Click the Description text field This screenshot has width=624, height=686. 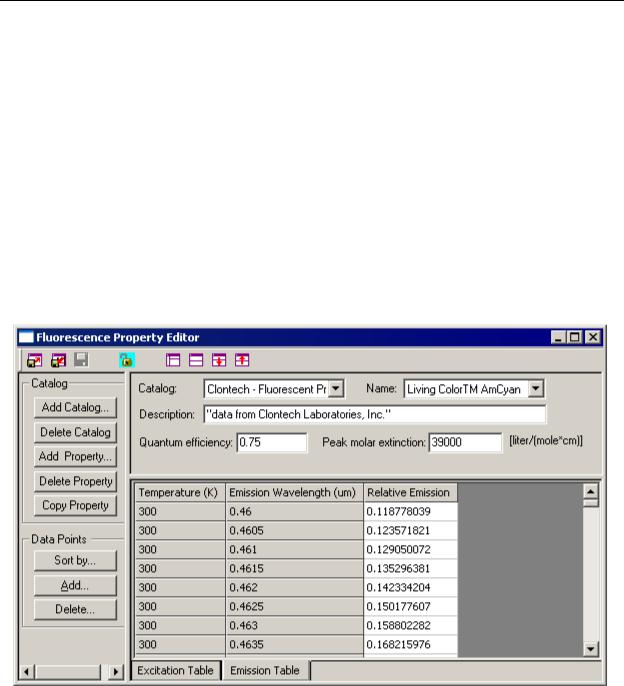pos(375,414)
